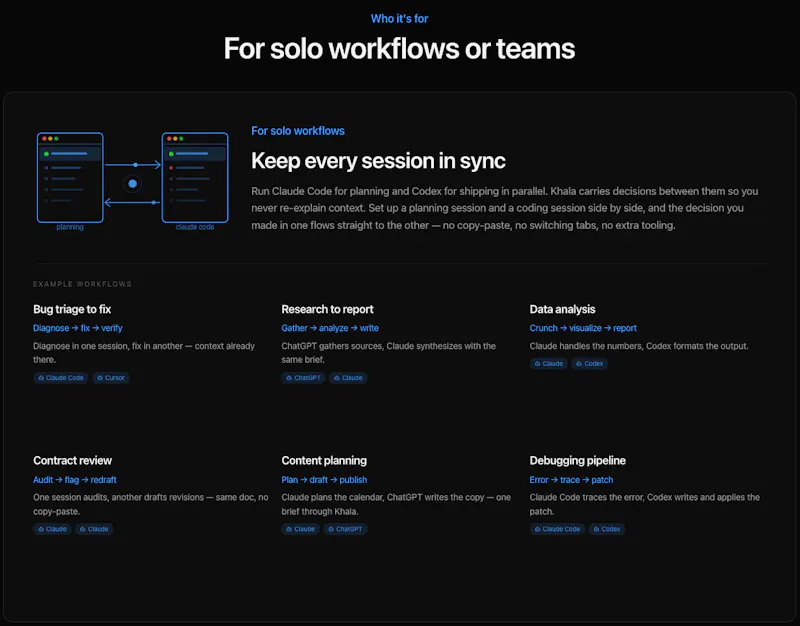This screenshot has width=800, height=626.
Task: Click the ChatGPT tag under Content planning
Action: (345, 529)
